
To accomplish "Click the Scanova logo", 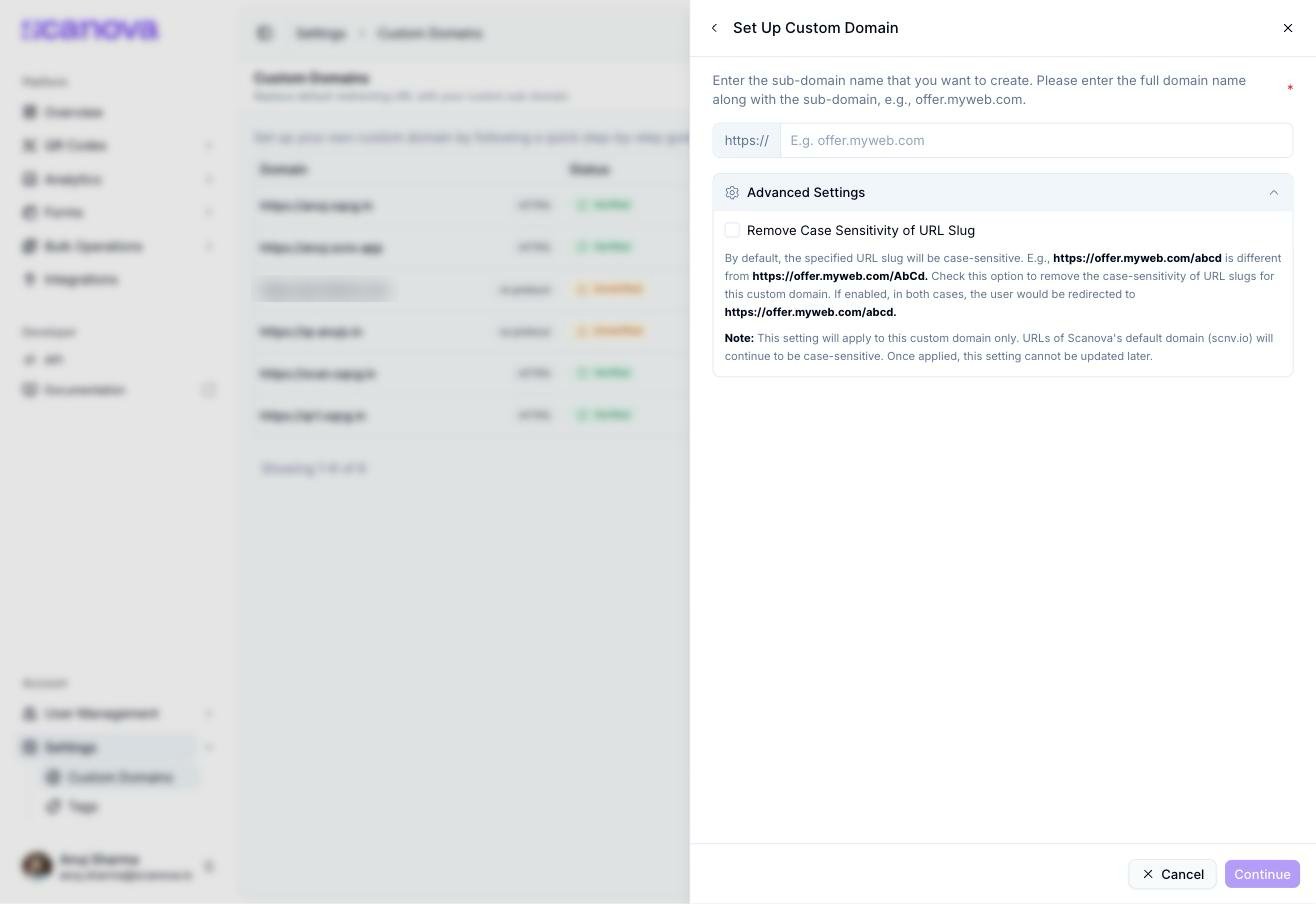I will click(x=90, y=30).
